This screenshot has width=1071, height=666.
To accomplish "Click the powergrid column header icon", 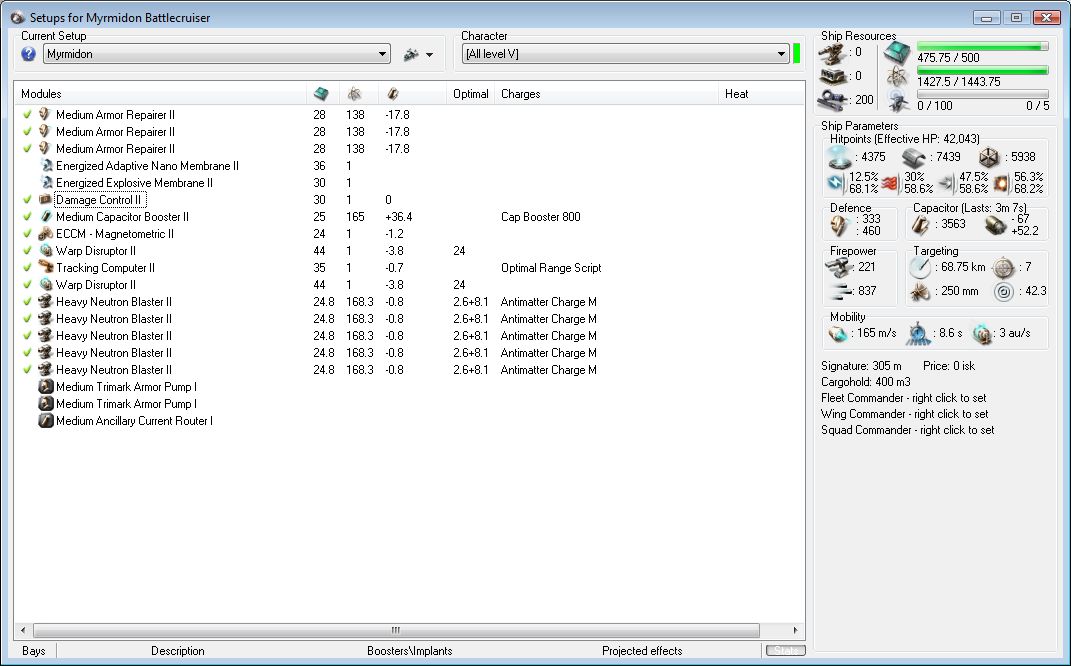I will point(354,94).
